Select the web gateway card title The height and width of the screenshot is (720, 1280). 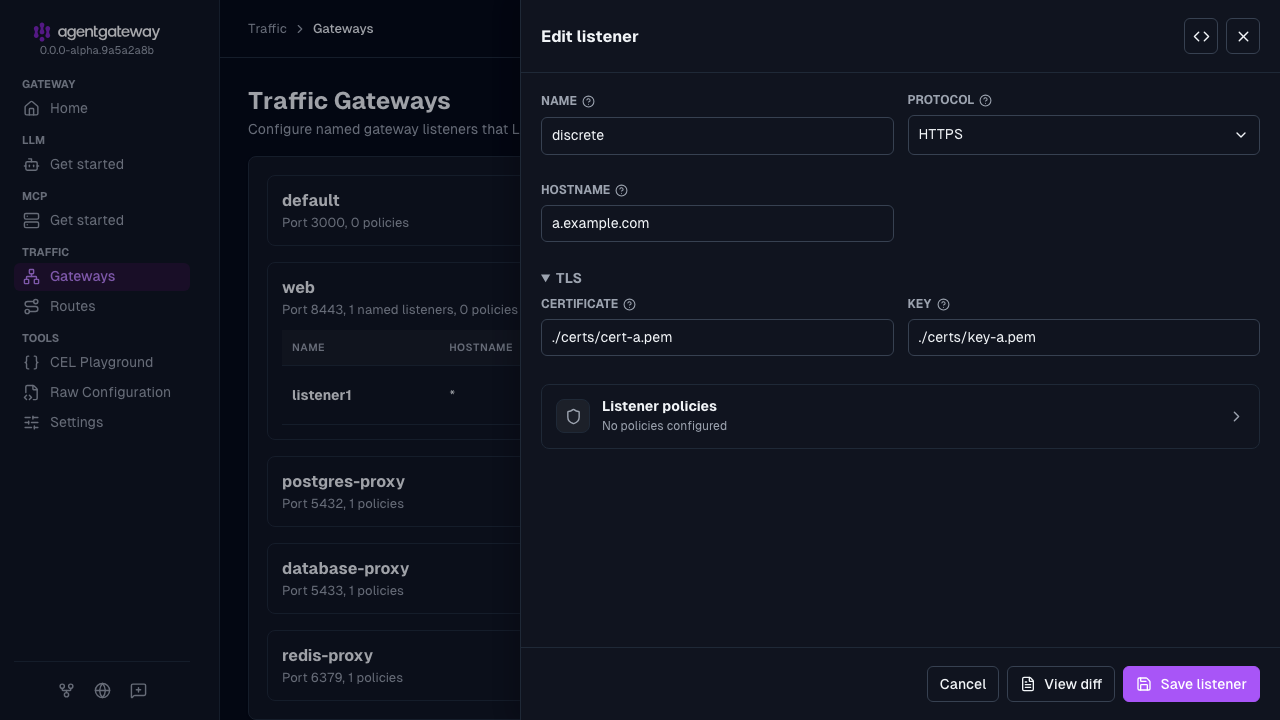[298, 287]
